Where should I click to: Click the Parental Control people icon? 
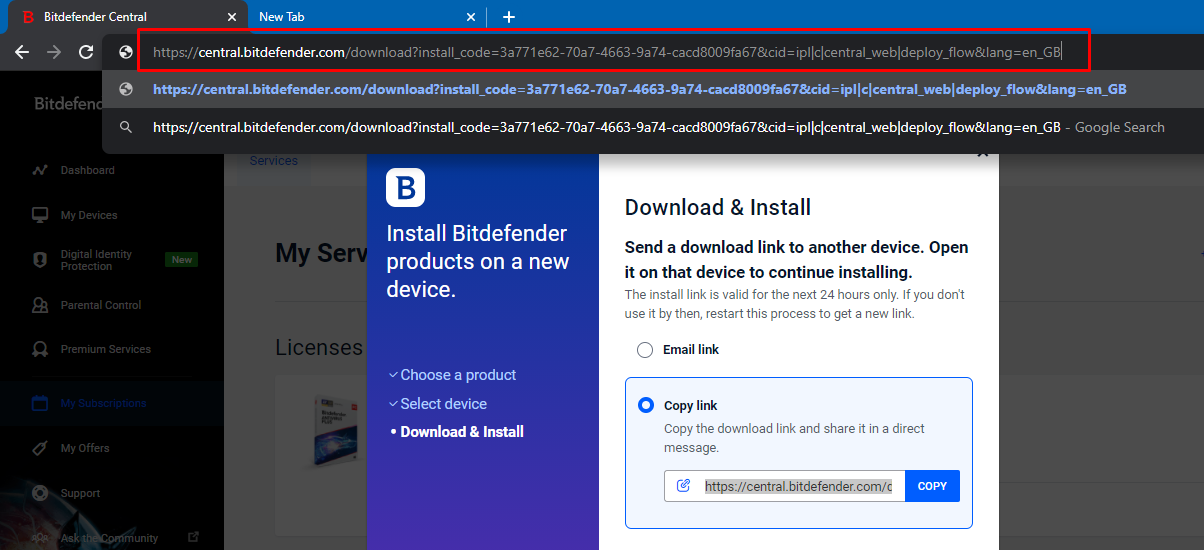[x=40, y=305]
